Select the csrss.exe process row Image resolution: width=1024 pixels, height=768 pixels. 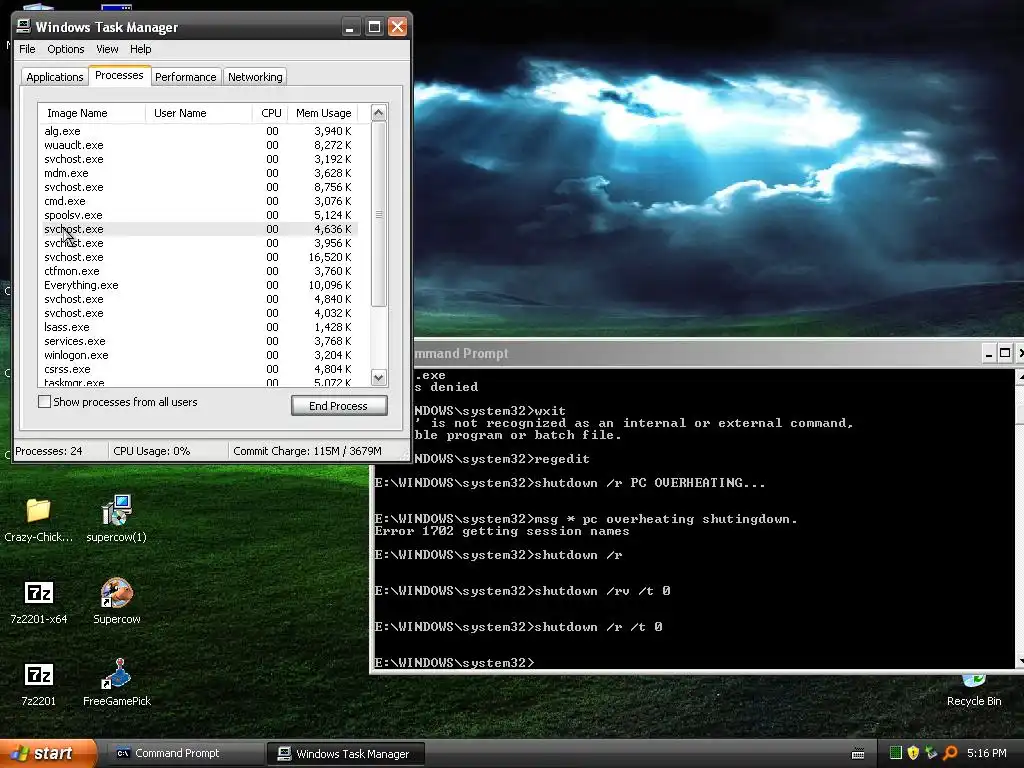[x=199, y=369]
